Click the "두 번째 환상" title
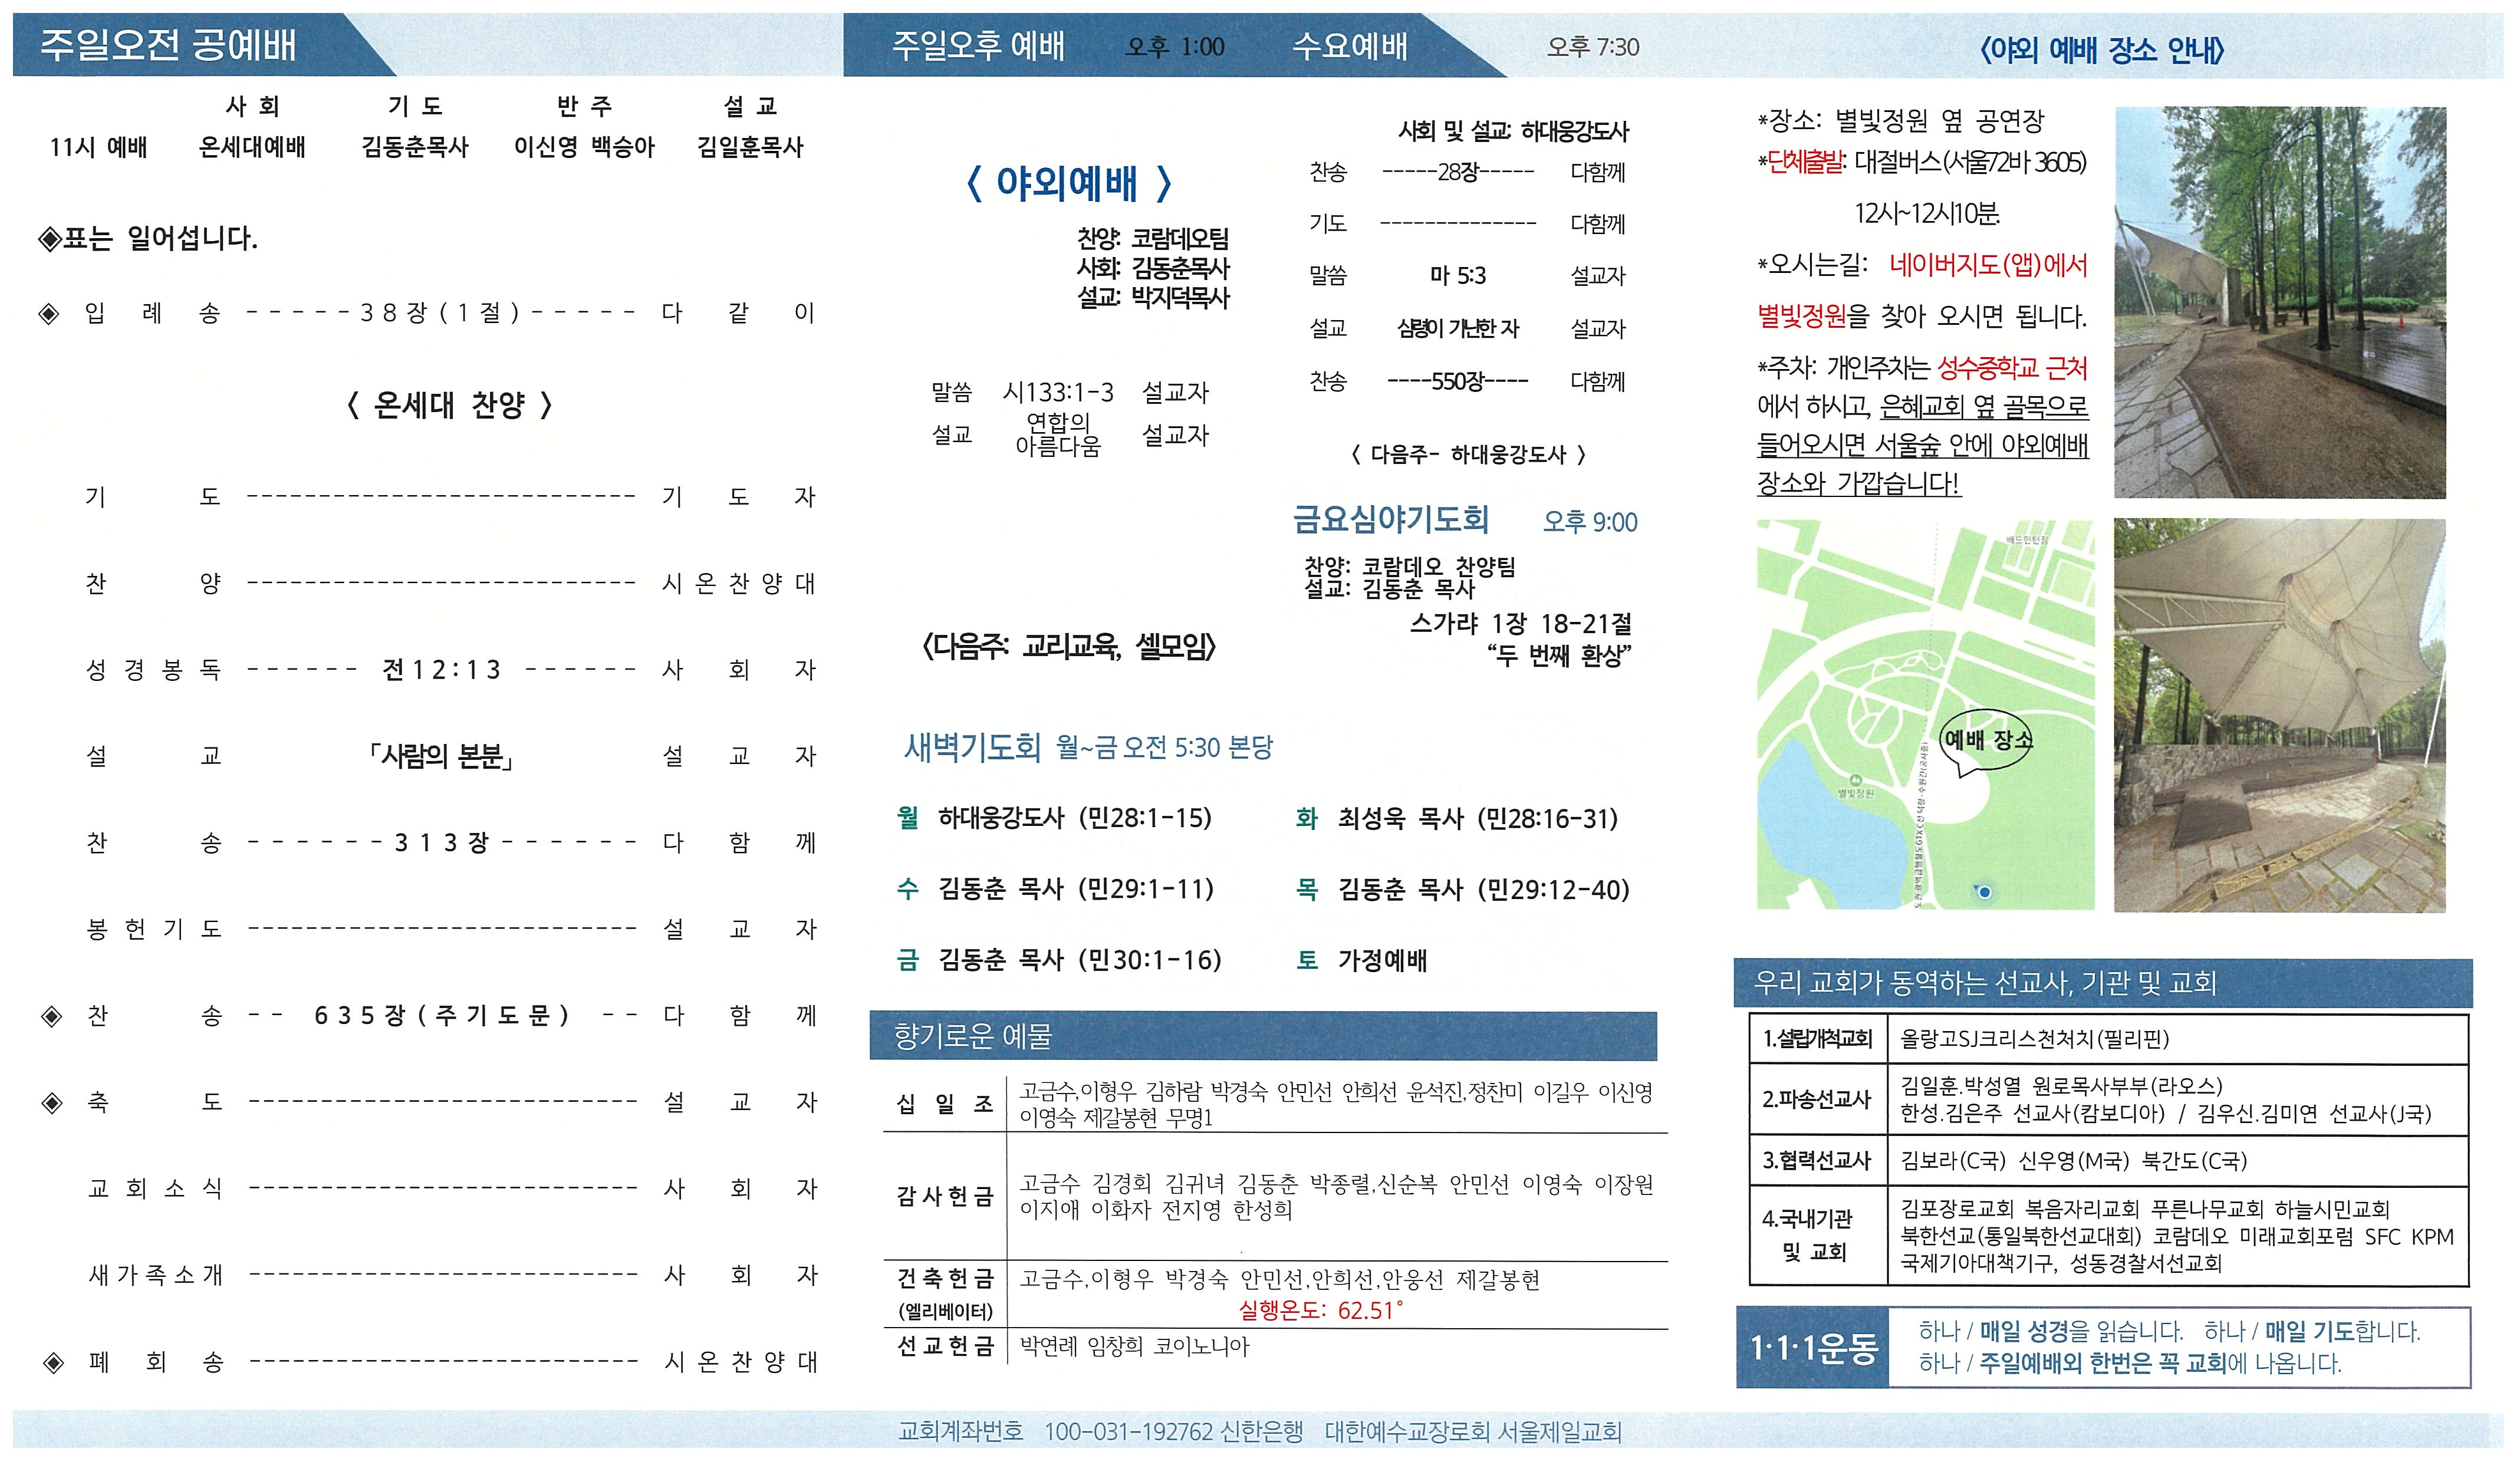The height and width of the screenshot is (1462, 2520). pyautogui.click(x=1559, y=656)
